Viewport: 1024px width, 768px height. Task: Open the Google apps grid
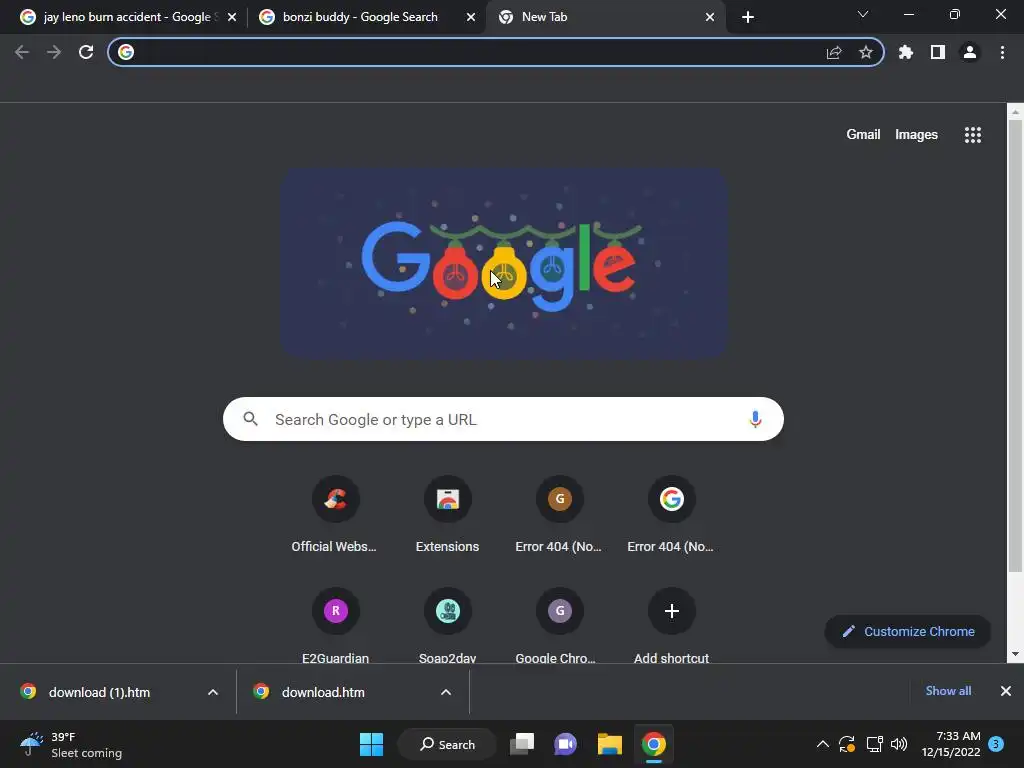point(973,135)
